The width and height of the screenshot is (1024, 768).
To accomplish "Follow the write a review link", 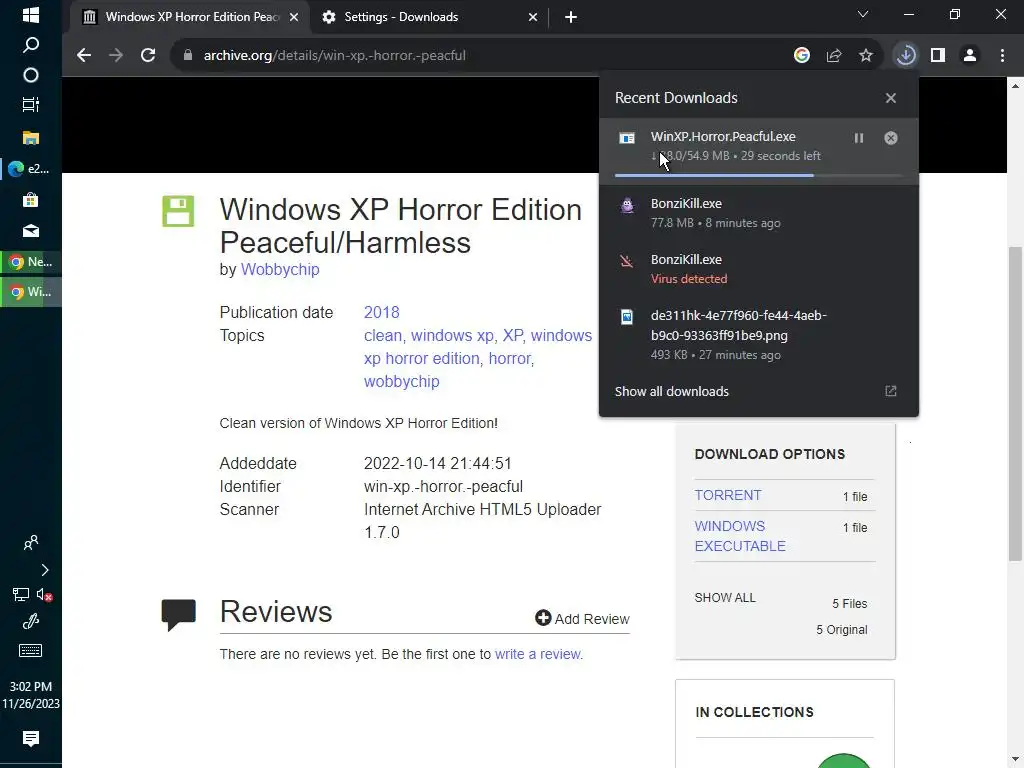I will 537,654.
